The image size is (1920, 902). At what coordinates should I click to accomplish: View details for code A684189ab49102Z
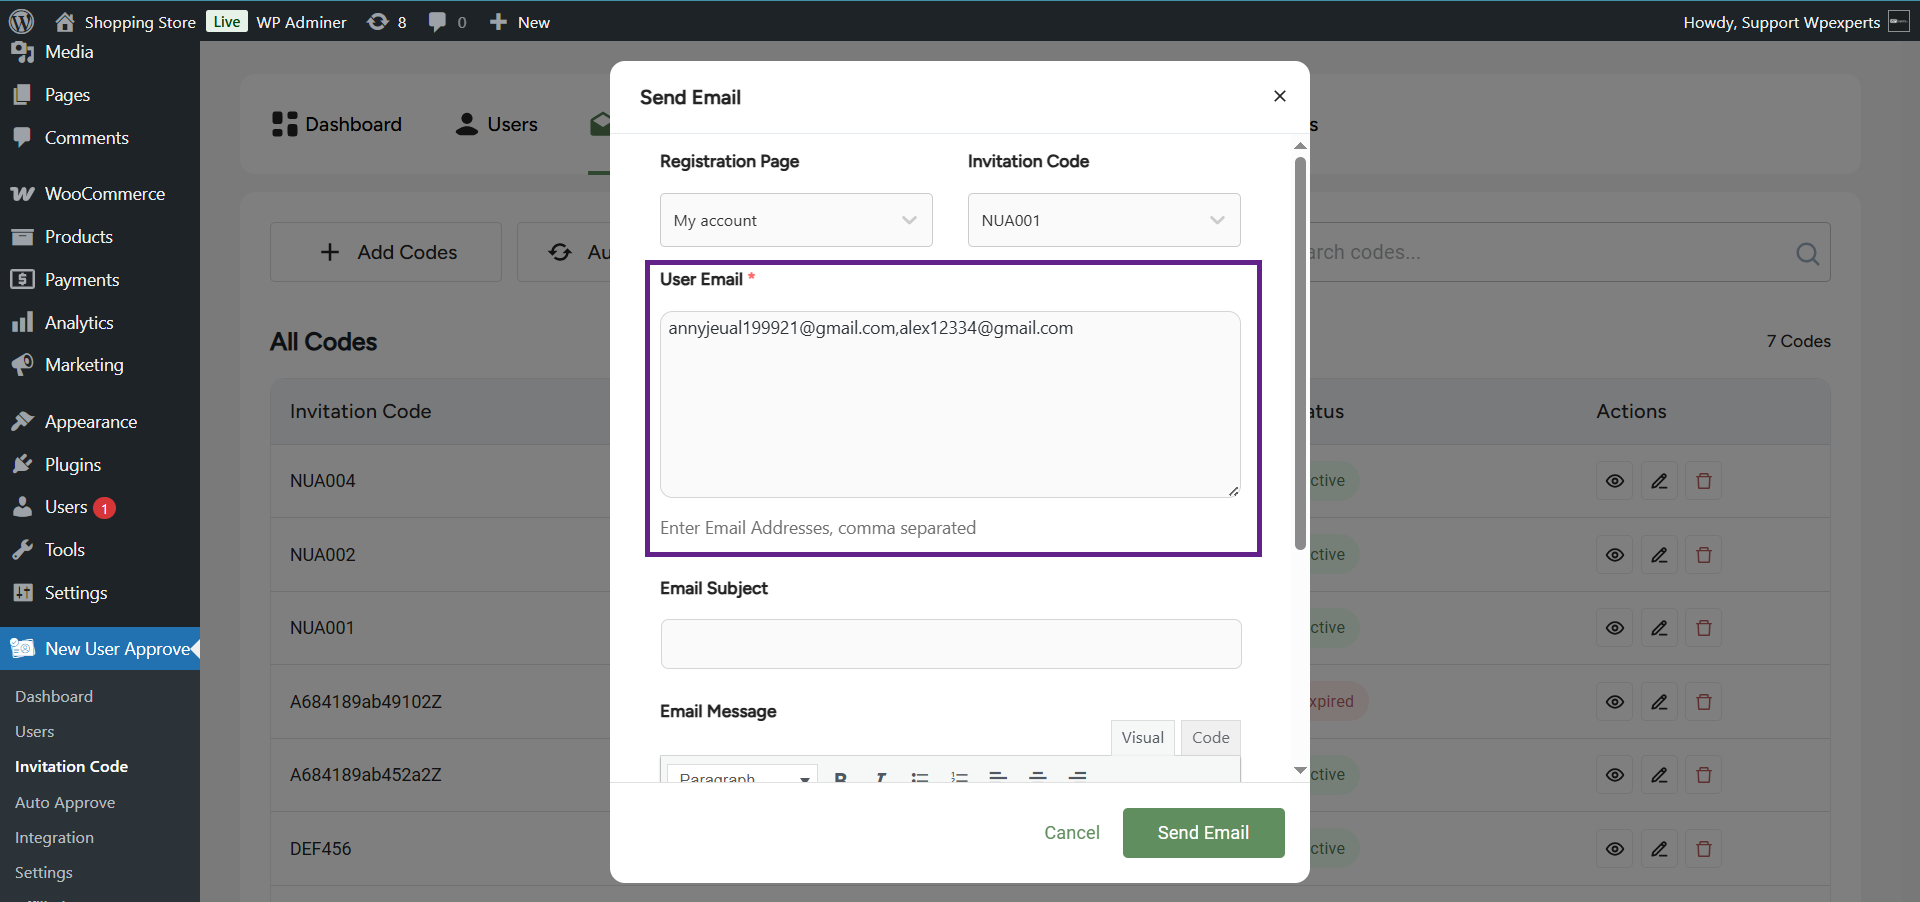(1614, 702)
